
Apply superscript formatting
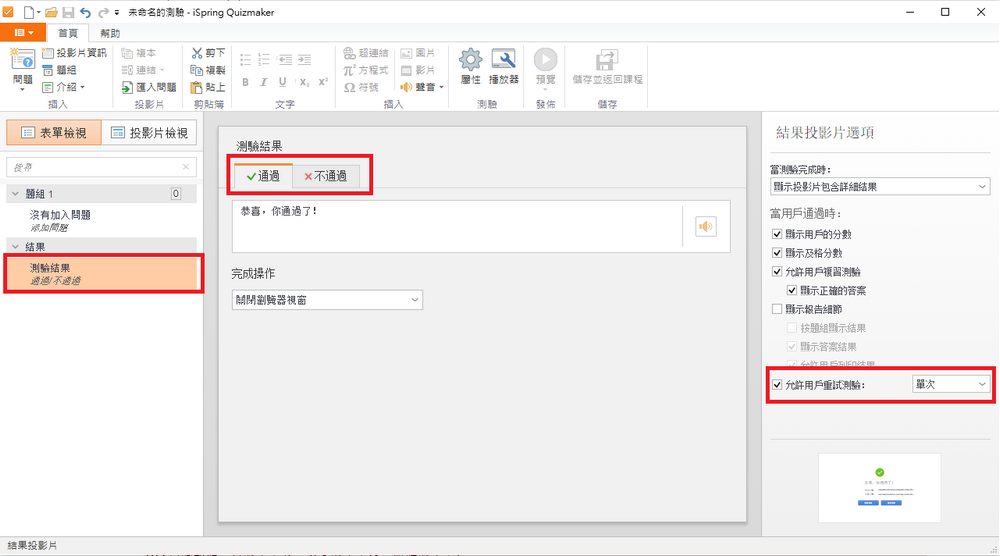coord(323,82)
